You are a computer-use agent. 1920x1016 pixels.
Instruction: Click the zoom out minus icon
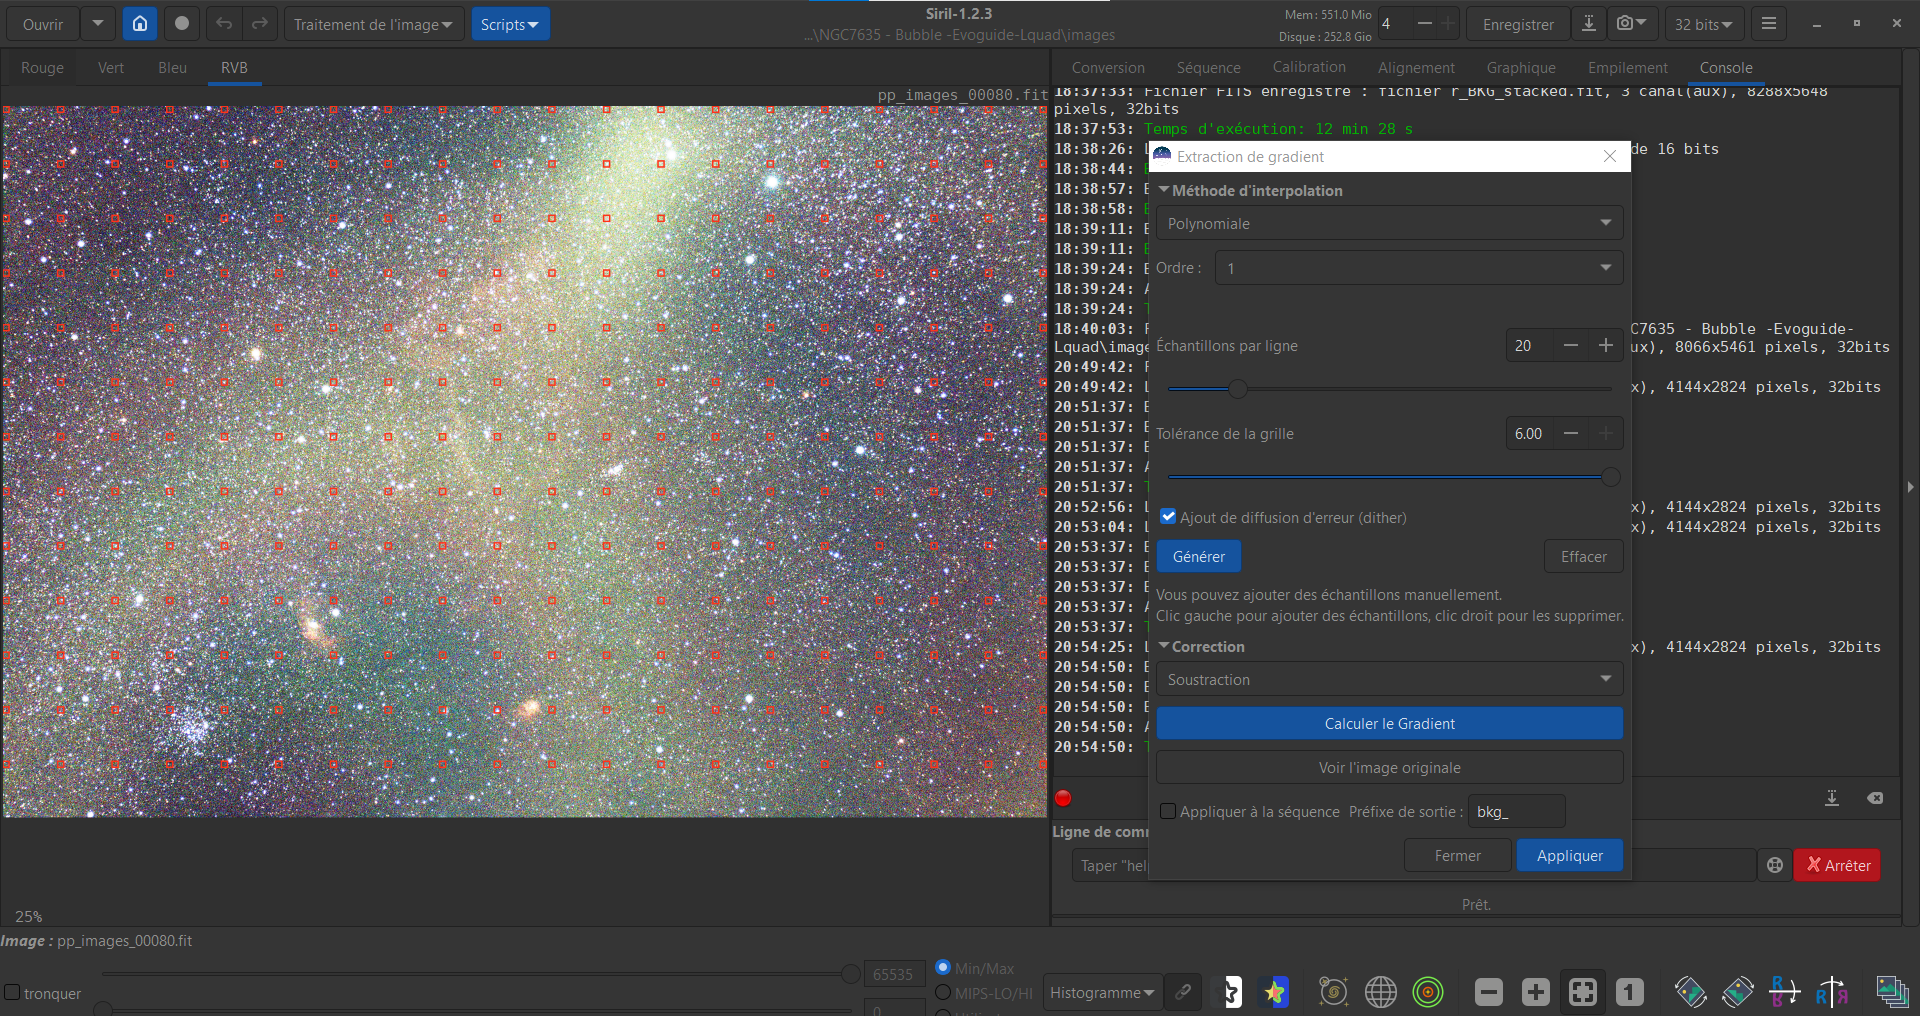[x=1488, y=992]
